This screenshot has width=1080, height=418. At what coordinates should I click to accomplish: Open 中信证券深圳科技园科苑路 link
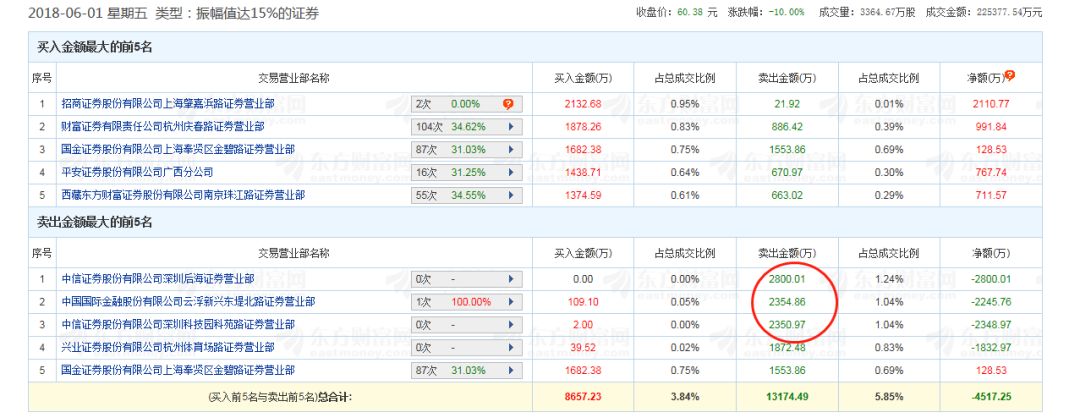point(178,324)
